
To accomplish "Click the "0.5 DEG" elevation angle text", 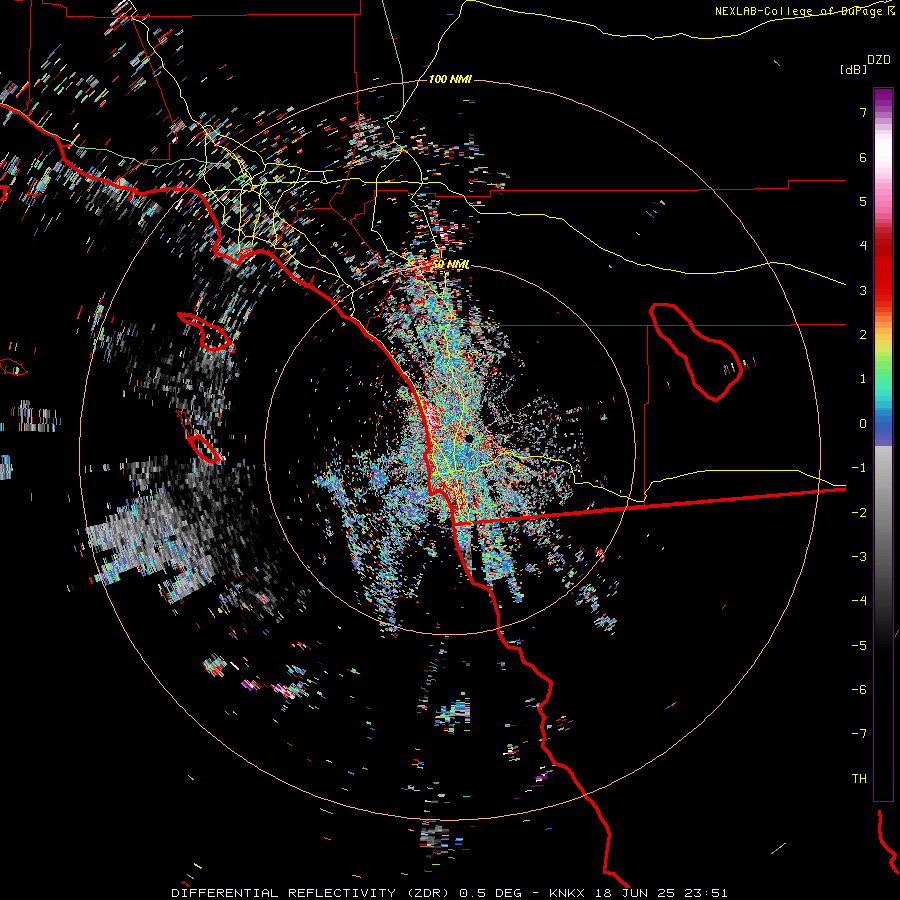I will (491, 893).
